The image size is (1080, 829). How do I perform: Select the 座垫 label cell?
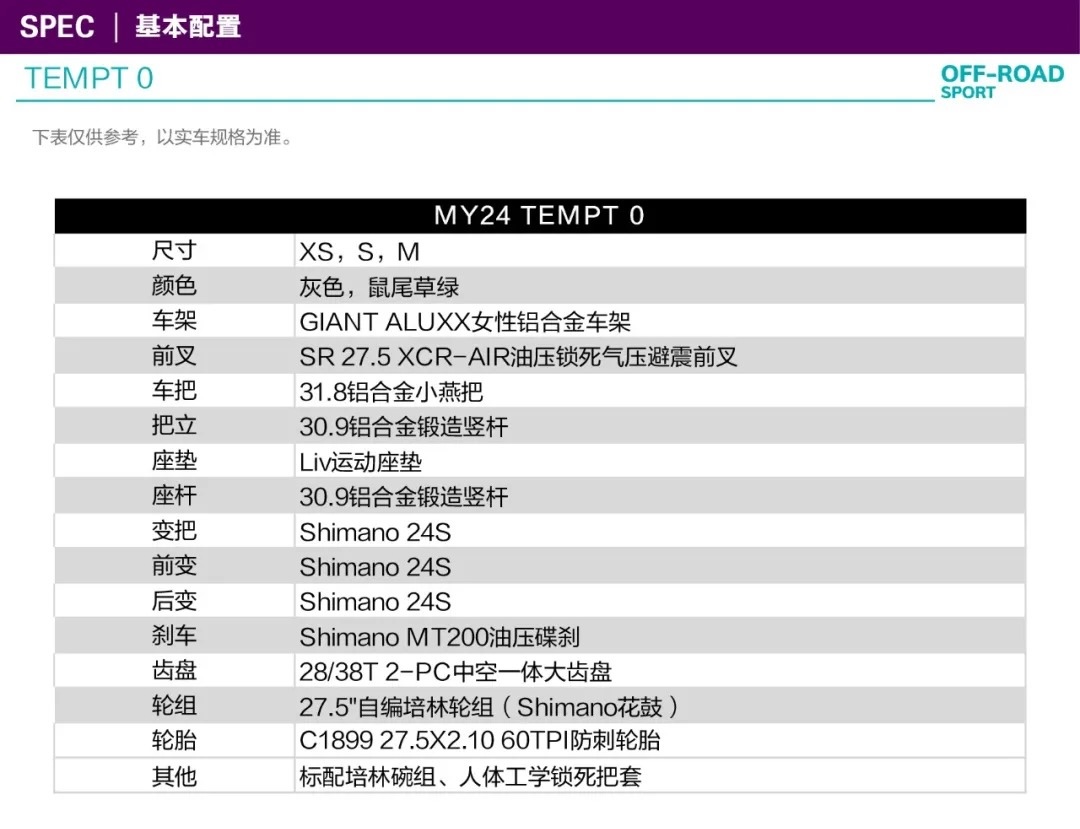pyautogui.click(x=174, y=461)
